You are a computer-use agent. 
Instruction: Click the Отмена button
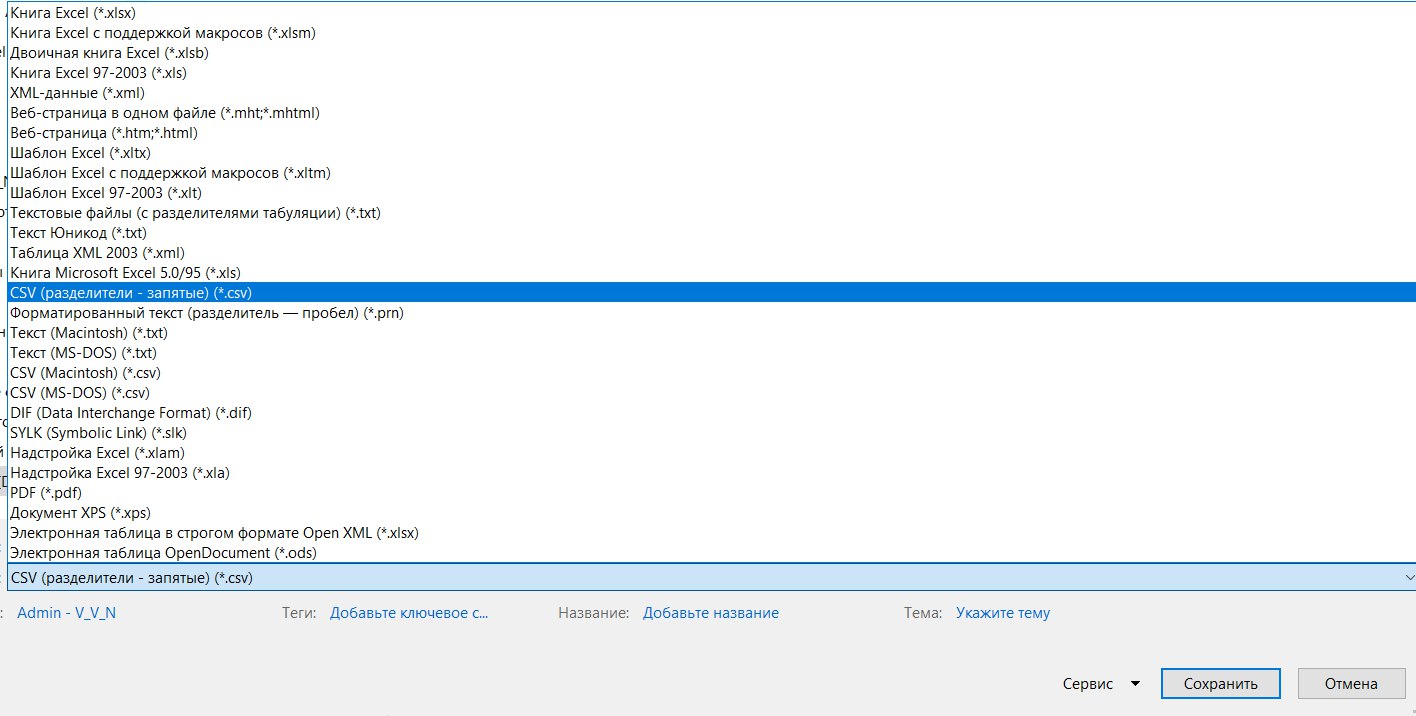pyautogui.click(x=1351, y=684)
